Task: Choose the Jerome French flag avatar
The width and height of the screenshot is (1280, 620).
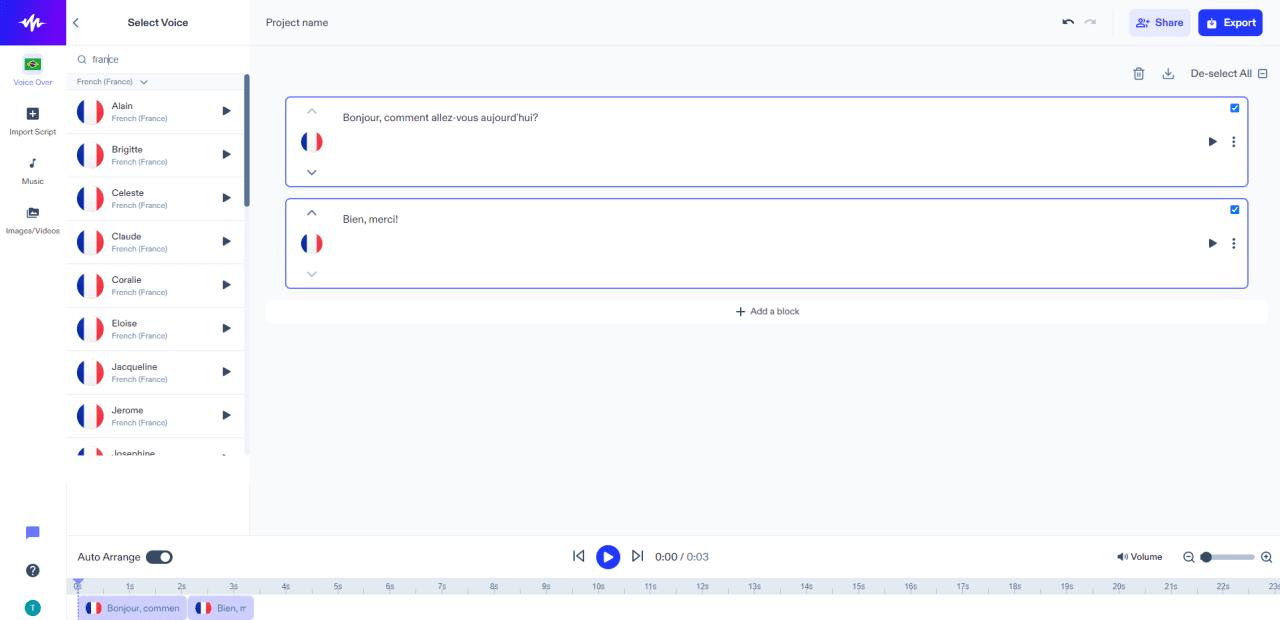Action: coord(90,415)
